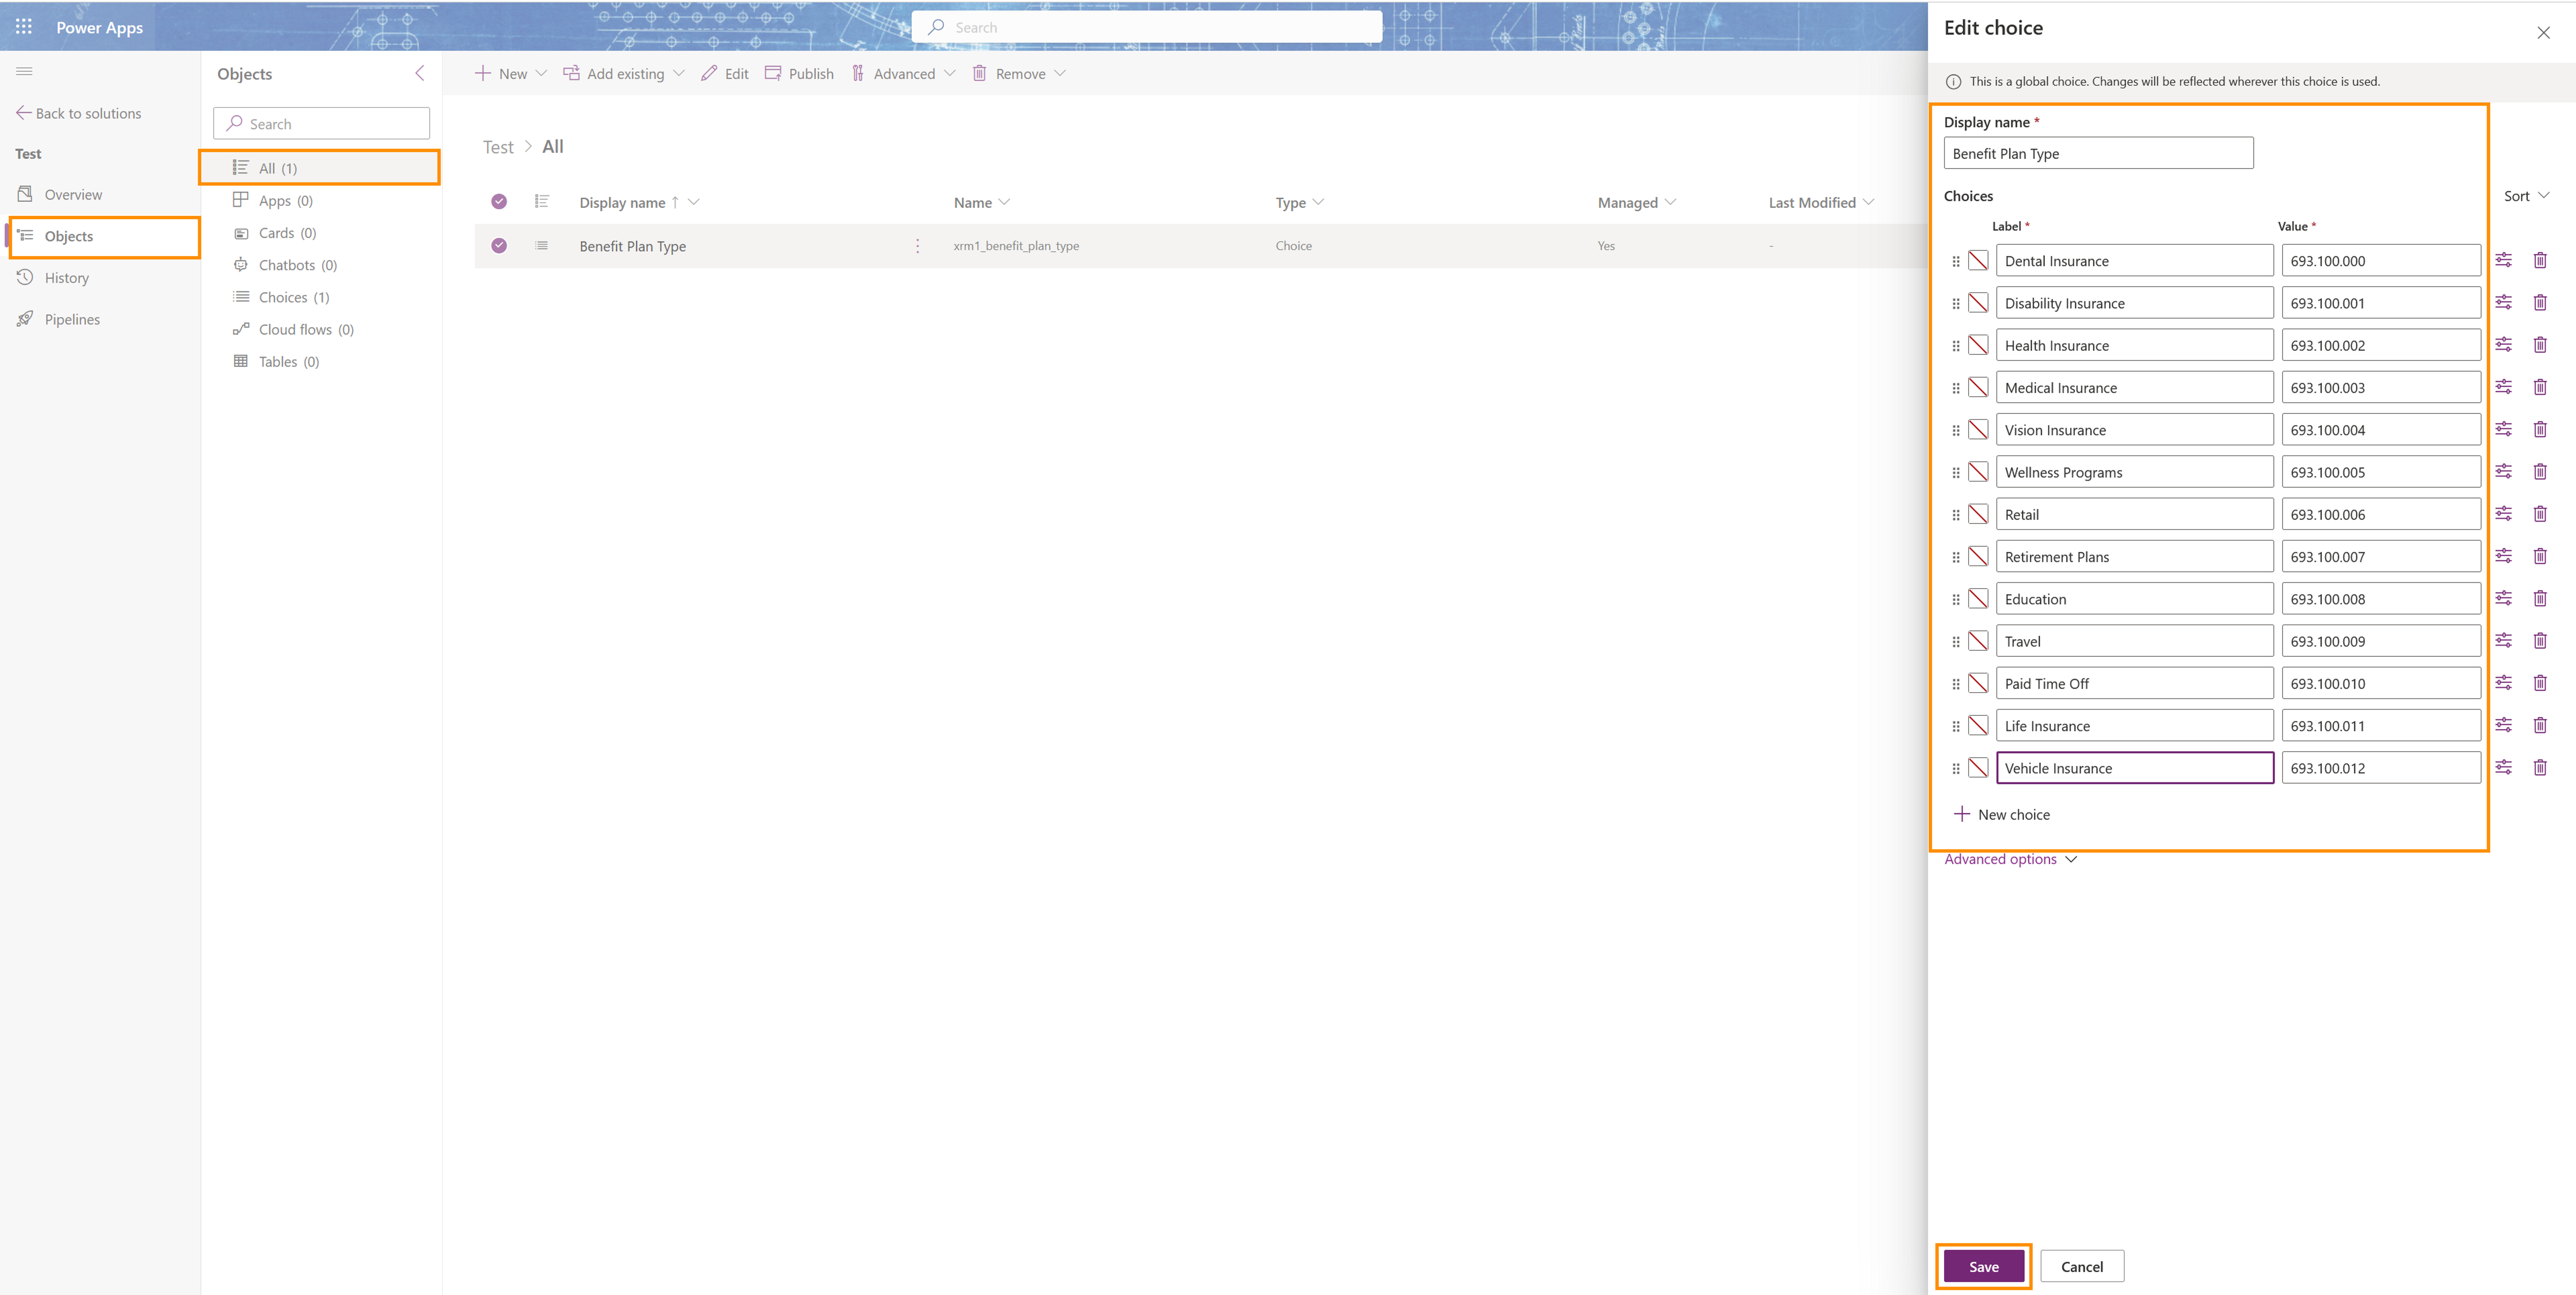Open the Power Apps app launcher waffle
The height and width of the screenshot is (1295, 2576).
(x=24, y=27)
